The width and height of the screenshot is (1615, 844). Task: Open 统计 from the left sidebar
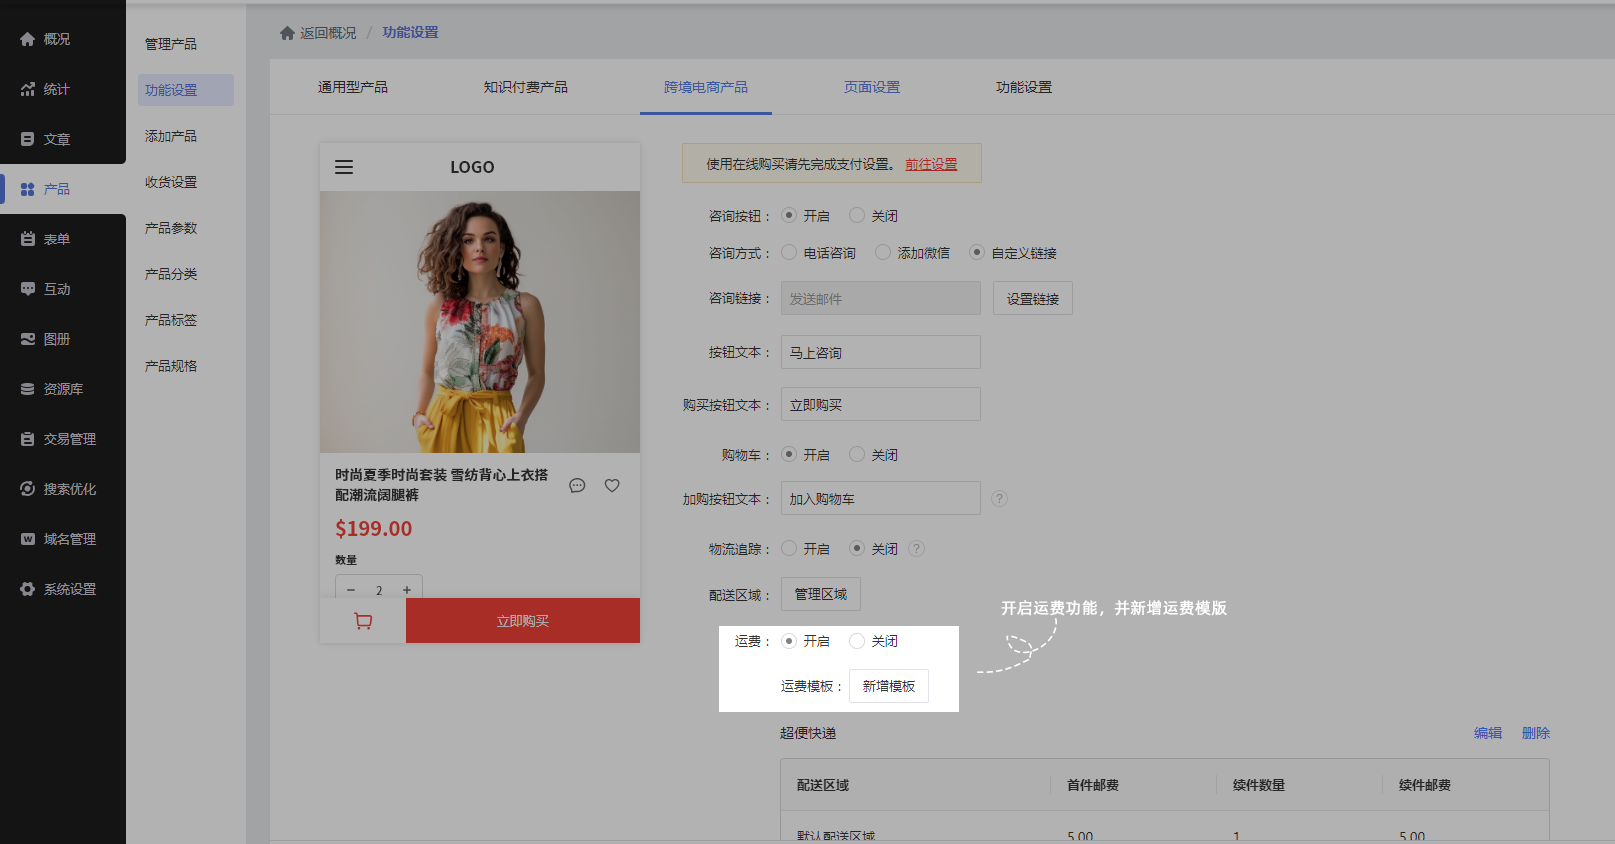point(56,89)
